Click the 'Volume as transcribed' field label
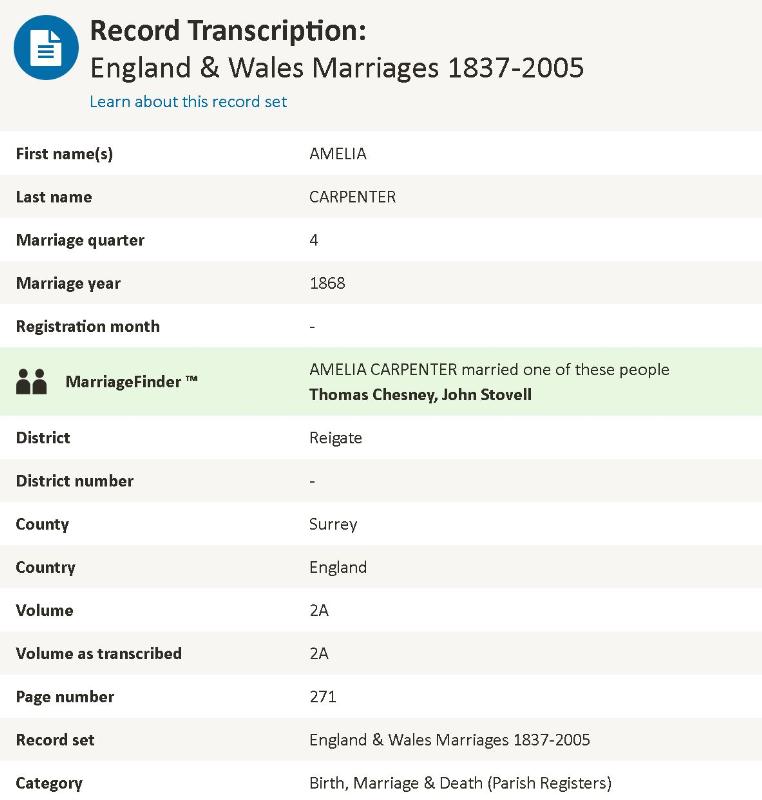 99,653
